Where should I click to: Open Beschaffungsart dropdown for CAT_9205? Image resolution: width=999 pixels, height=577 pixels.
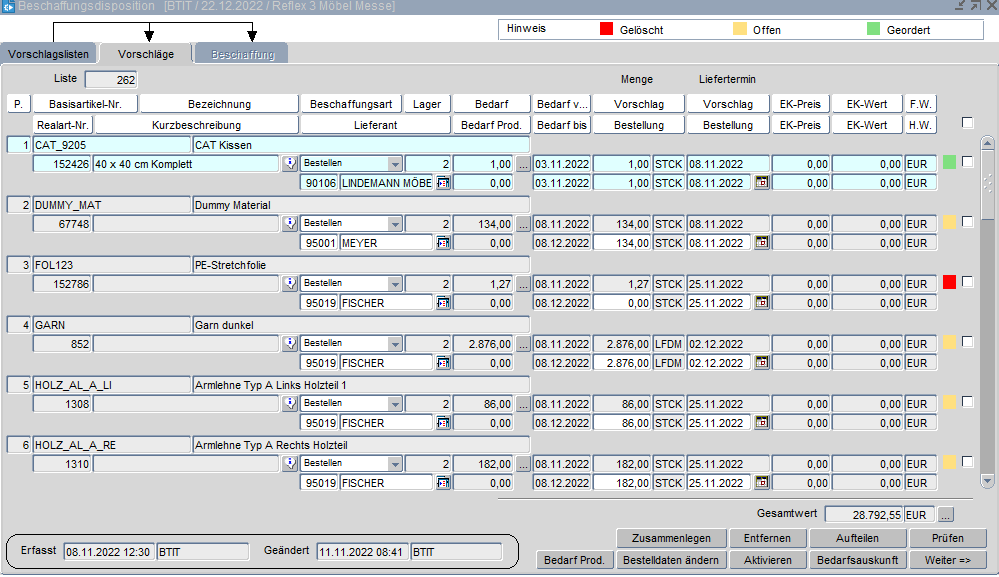(x=394, y=164)
